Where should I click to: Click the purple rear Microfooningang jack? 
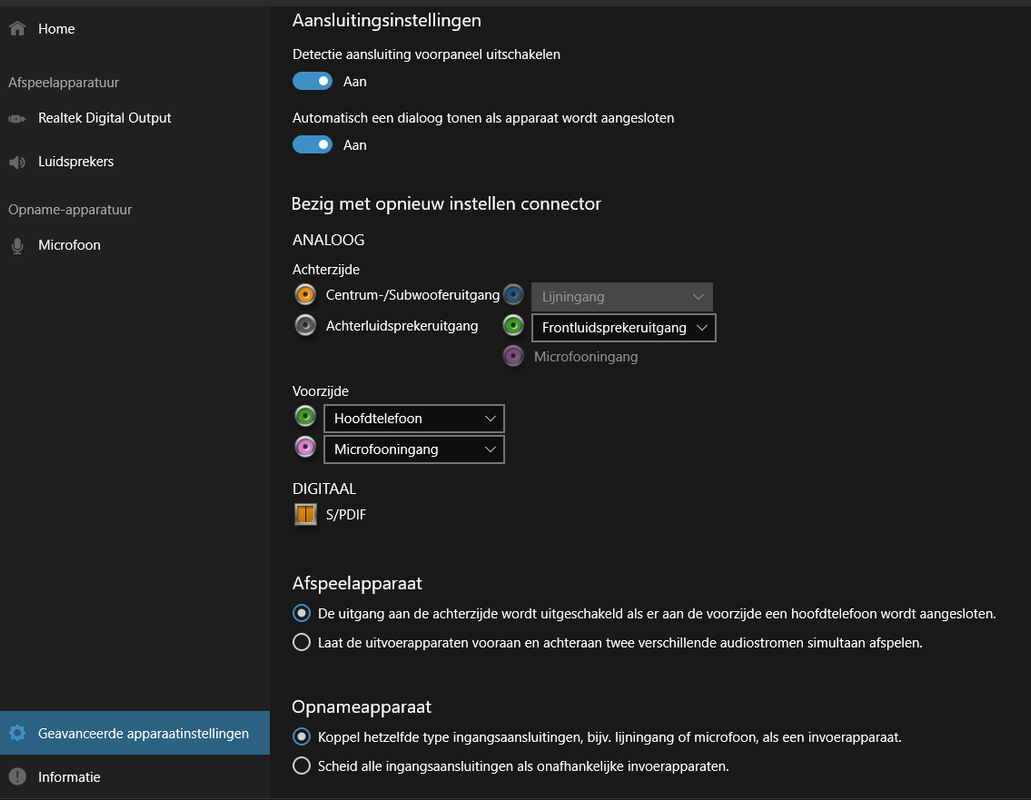click(x=513, y=356)
